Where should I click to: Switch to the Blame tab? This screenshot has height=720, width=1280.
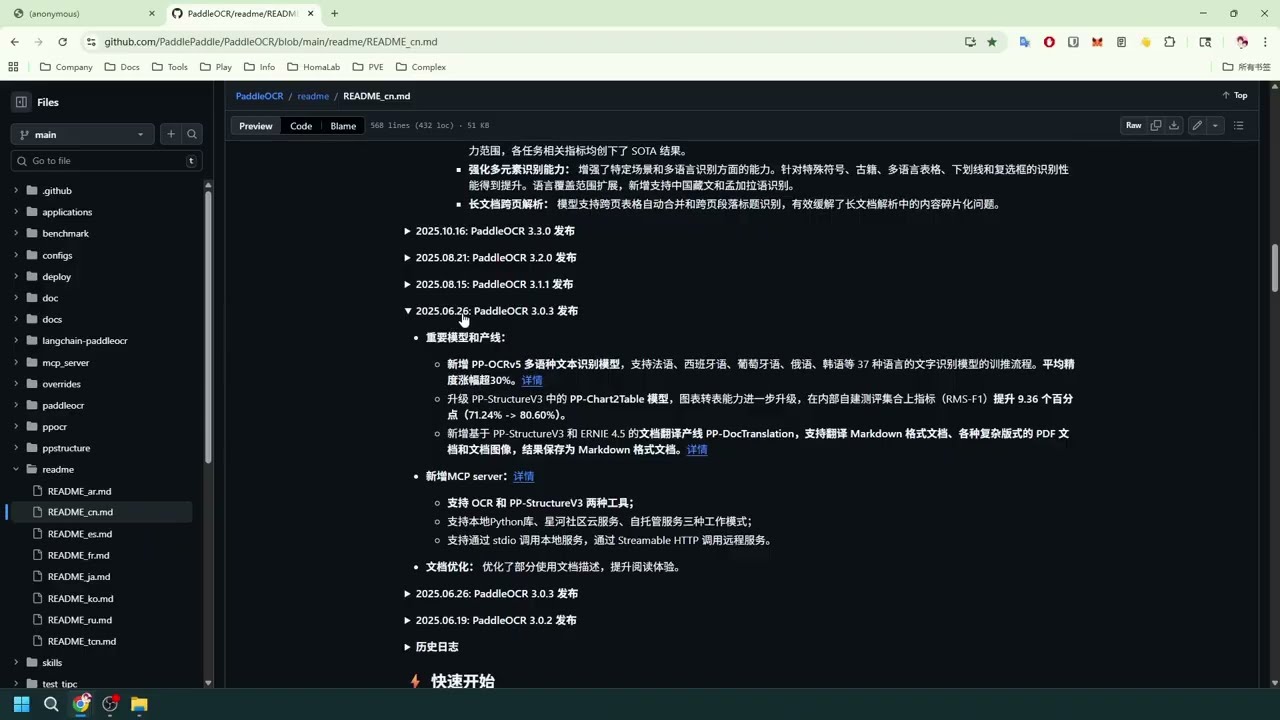point(343,126)
